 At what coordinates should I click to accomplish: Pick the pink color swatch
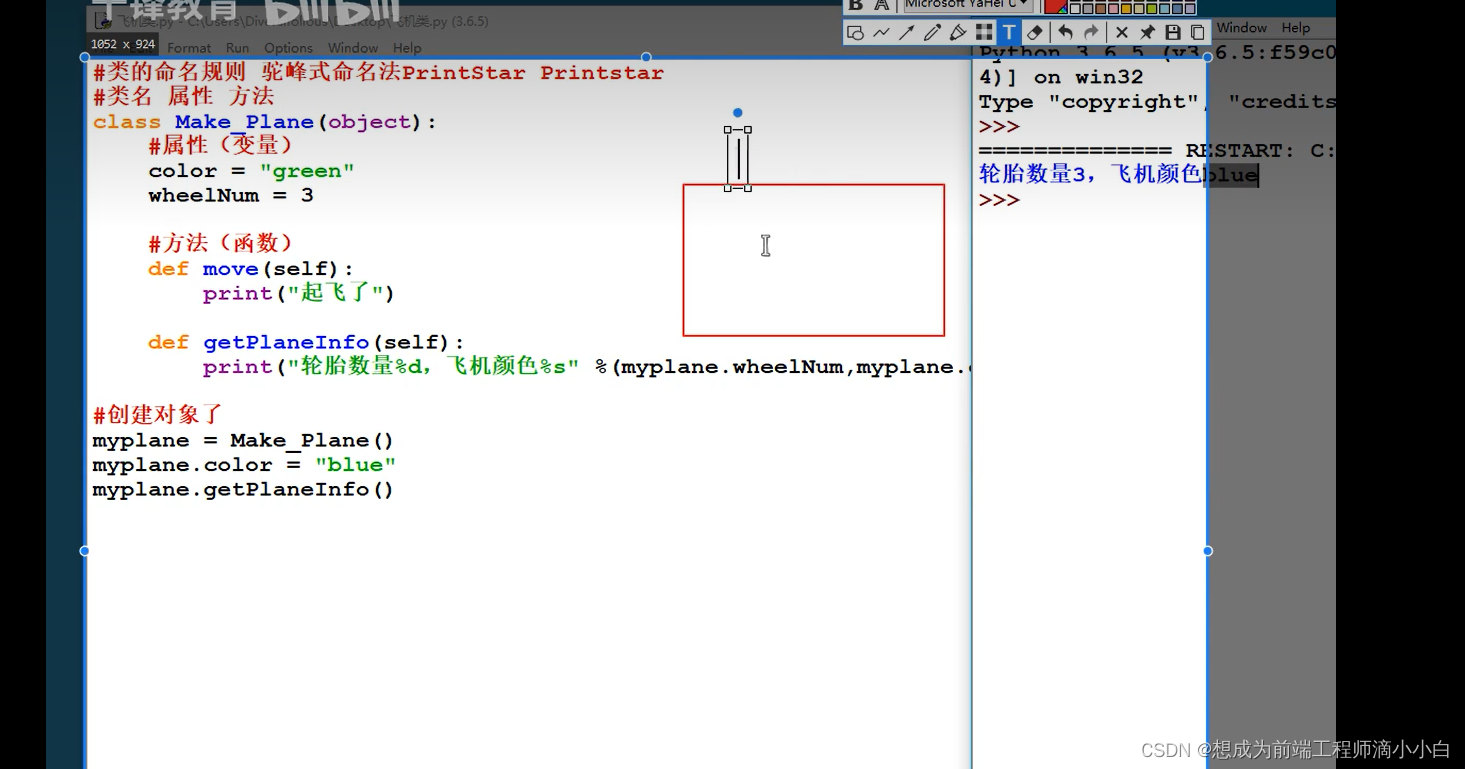click(1113, 9)
